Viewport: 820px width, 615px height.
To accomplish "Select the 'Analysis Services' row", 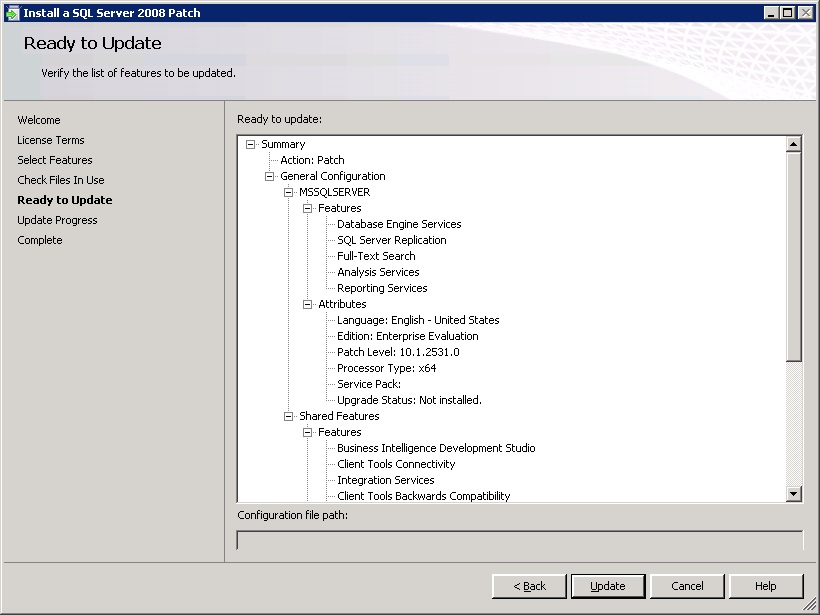I will [378, 272].
